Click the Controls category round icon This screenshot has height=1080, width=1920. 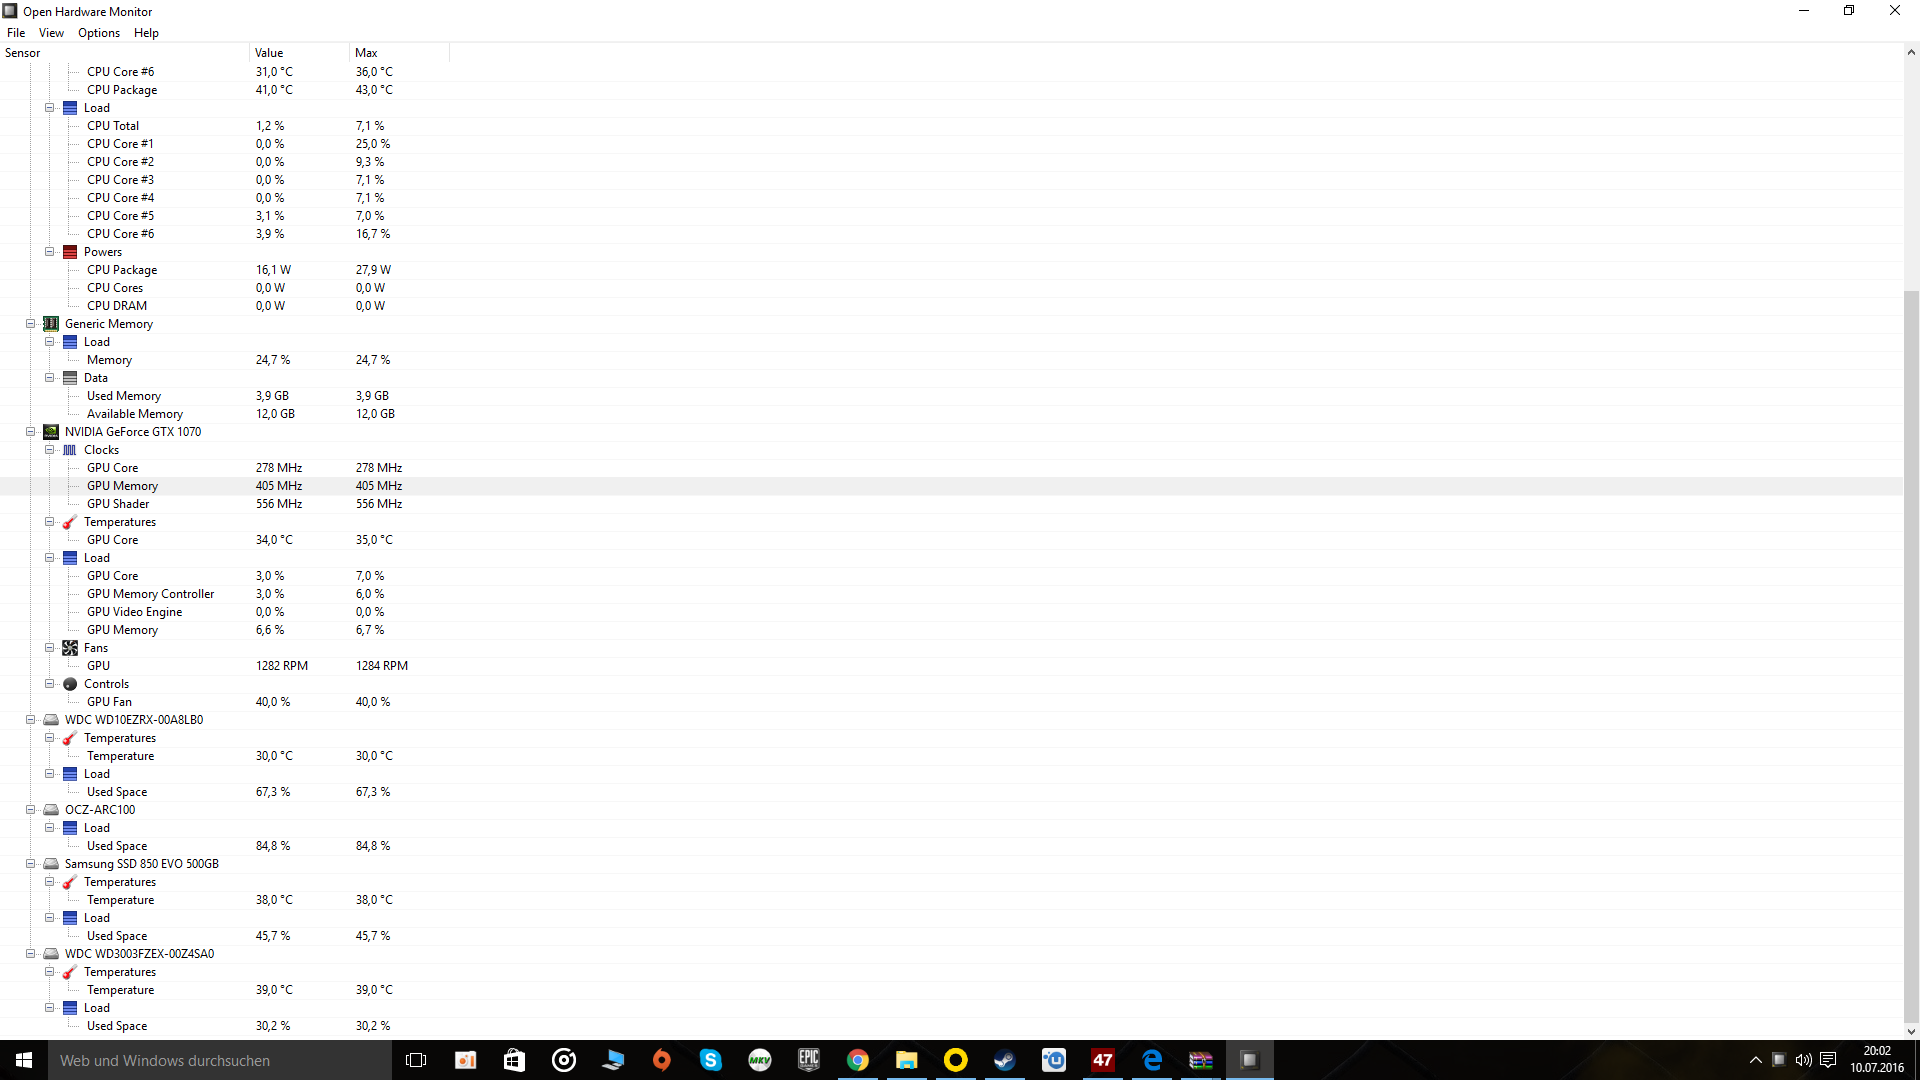(70, 684)
